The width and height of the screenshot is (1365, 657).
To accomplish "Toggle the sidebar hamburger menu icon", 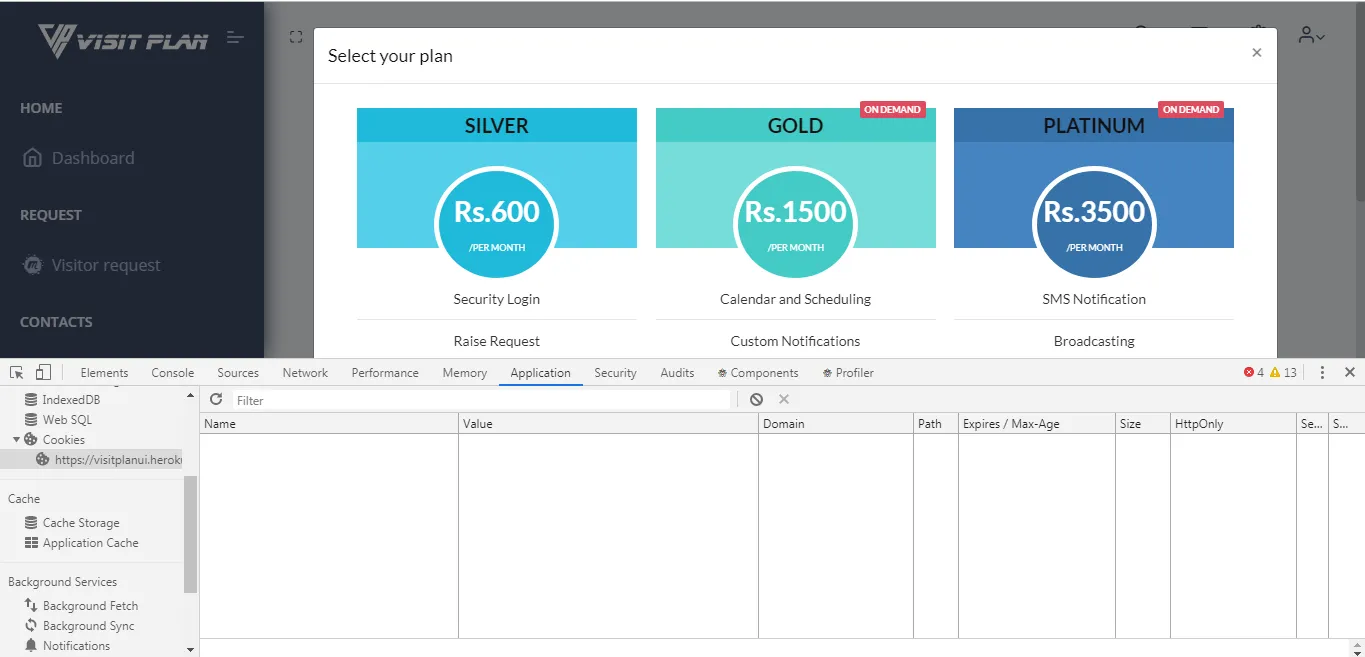I will [x=235, y=38].
